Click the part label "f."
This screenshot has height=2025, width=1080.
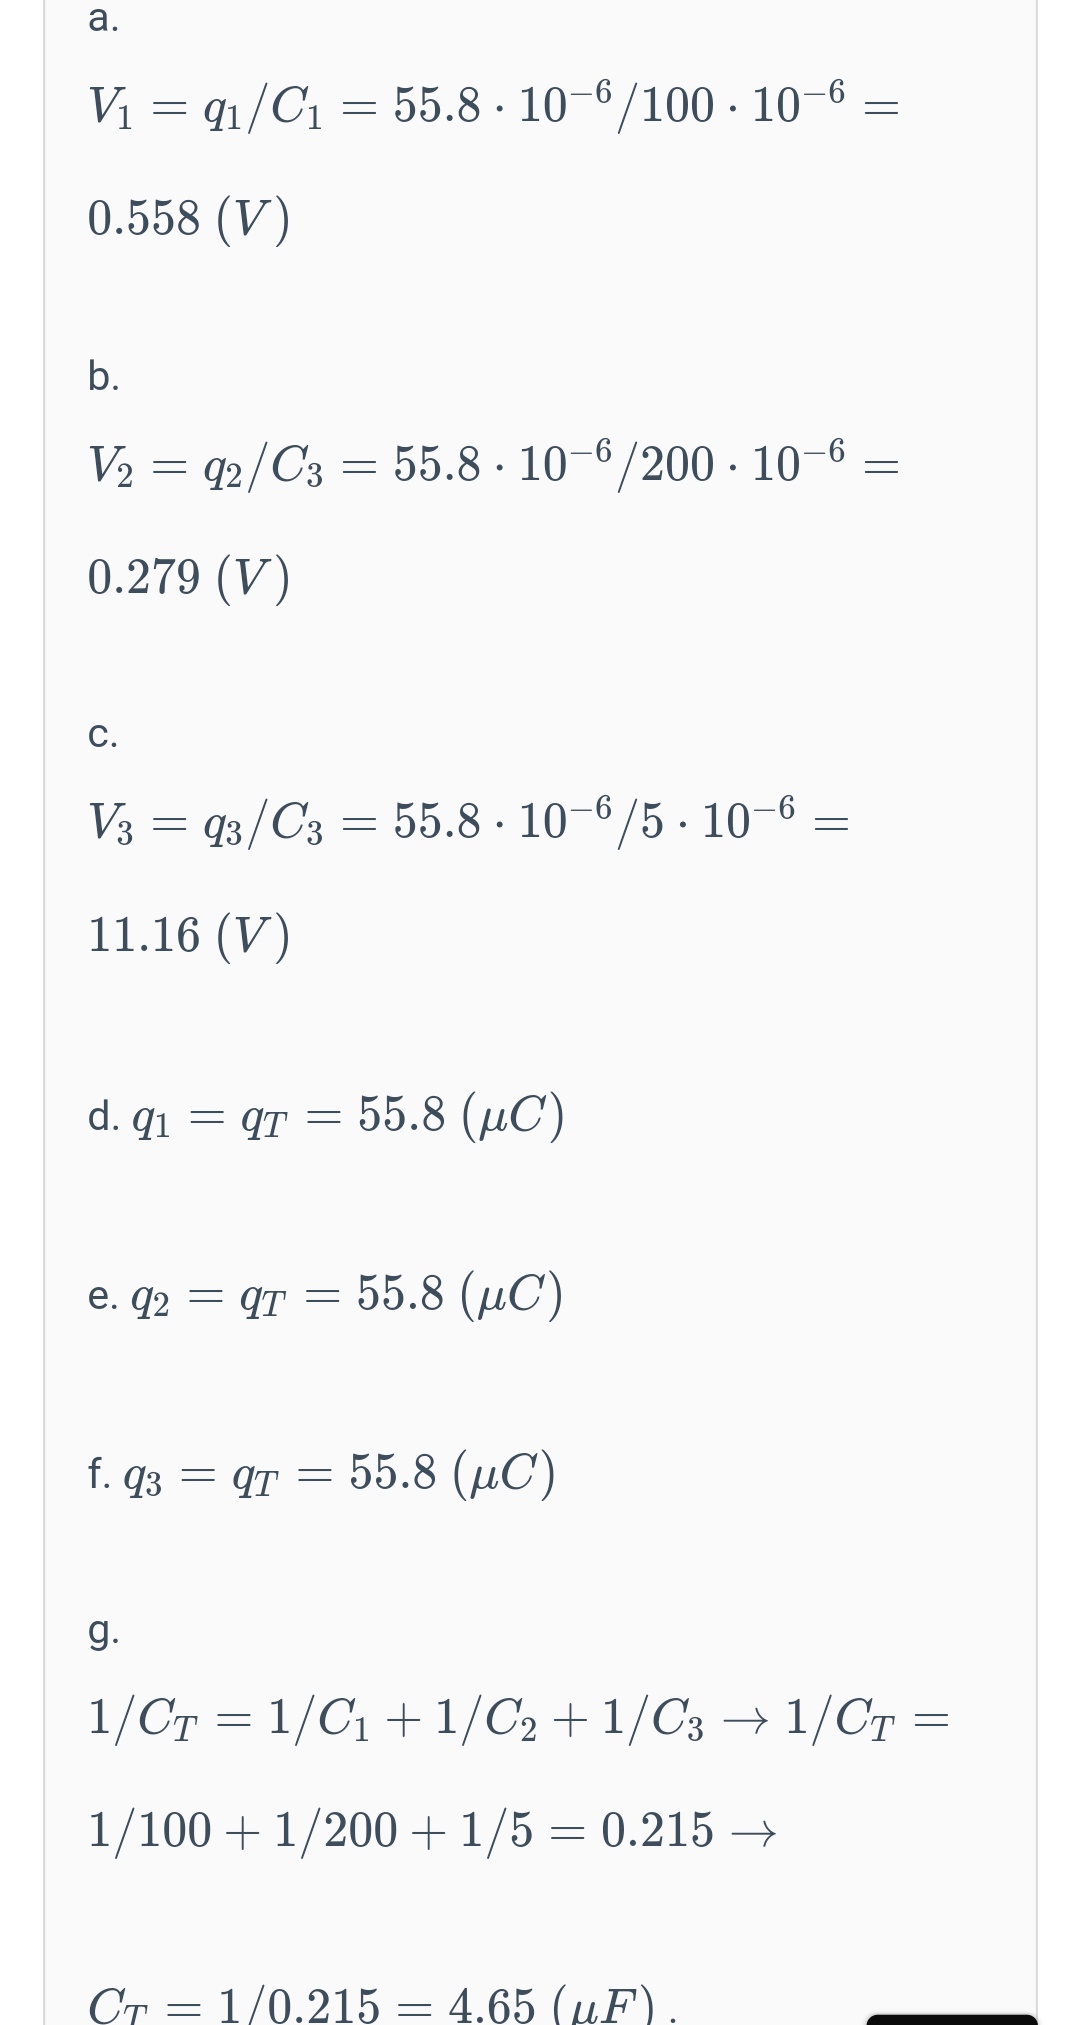tap(99, 1472)
